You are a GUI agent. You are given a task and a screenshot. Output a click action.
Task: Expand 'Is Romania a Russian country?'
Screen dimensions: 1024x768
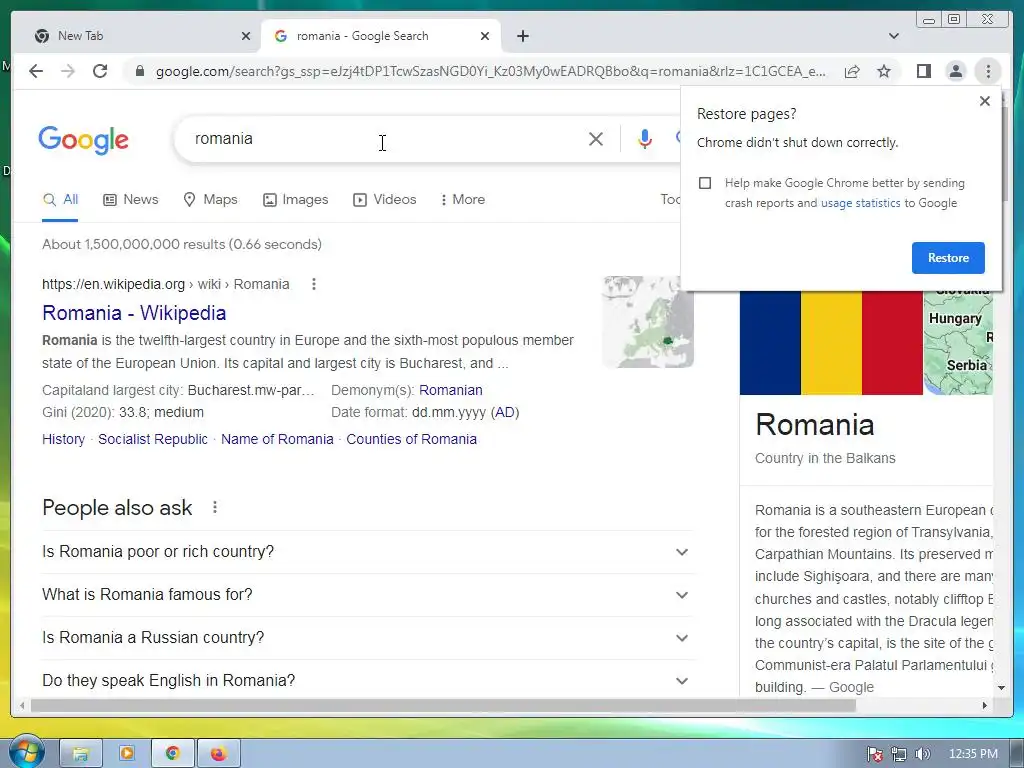368,638
